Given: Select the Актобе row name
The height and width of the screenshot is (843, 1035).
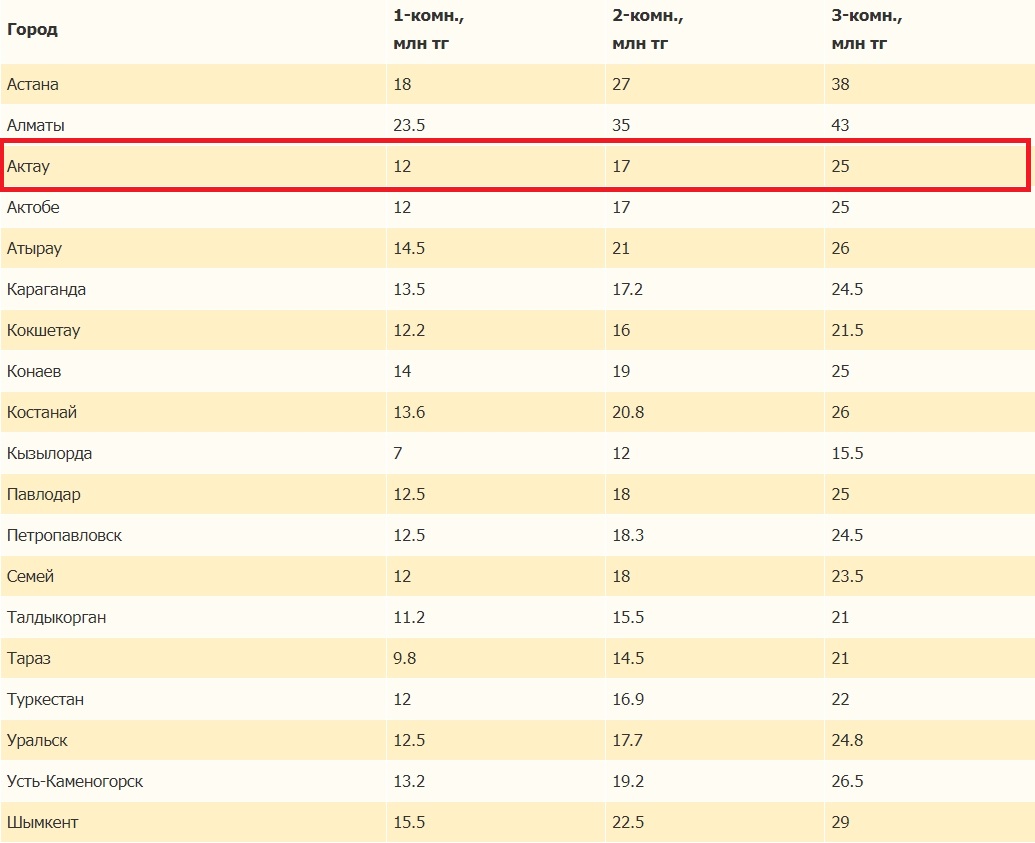Looking at the screenshot, I should click(33, 207).
